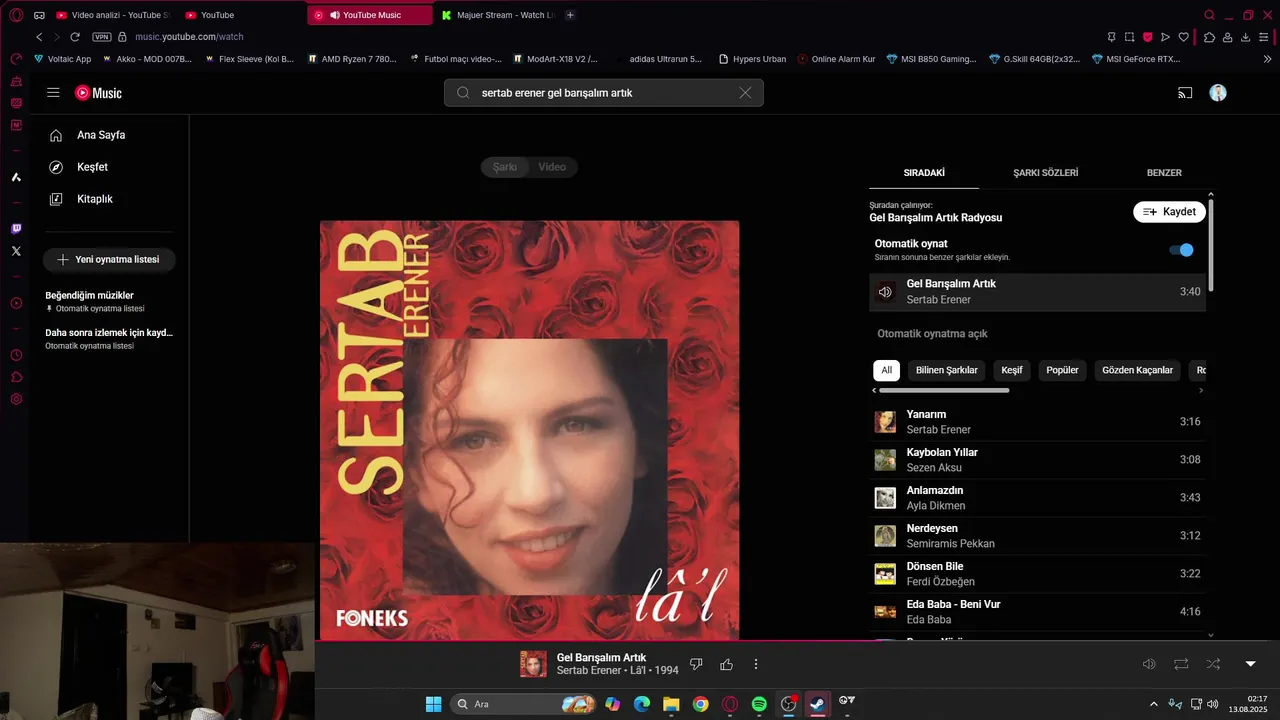Screen dimensions: 1280x720
Task: Open Spotify from the taskbar
Action: tap(759, 704)
